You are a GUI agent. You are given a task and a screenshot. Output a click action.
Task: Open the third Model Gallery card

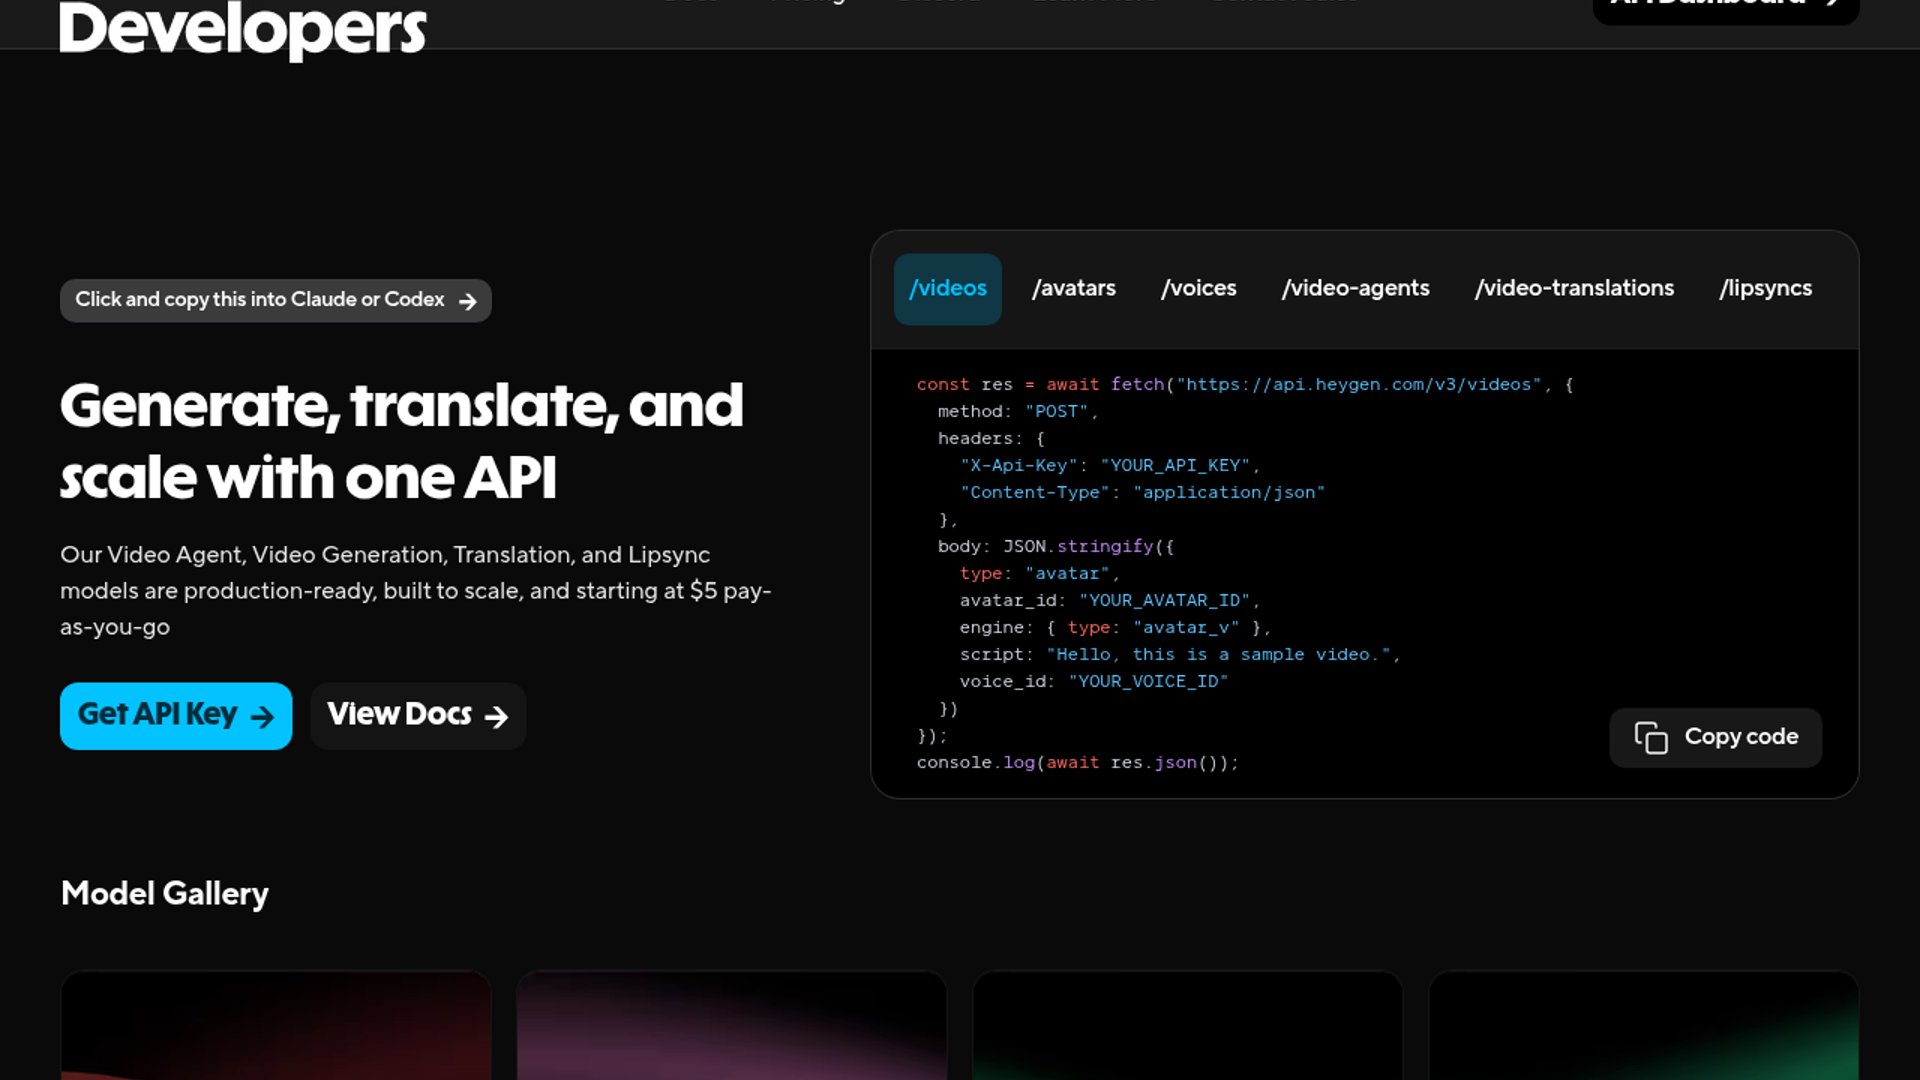[1188, 1025]
